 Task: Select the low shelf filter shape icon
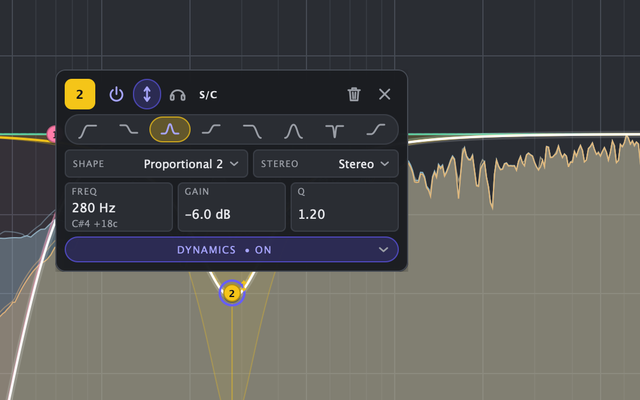129,129
